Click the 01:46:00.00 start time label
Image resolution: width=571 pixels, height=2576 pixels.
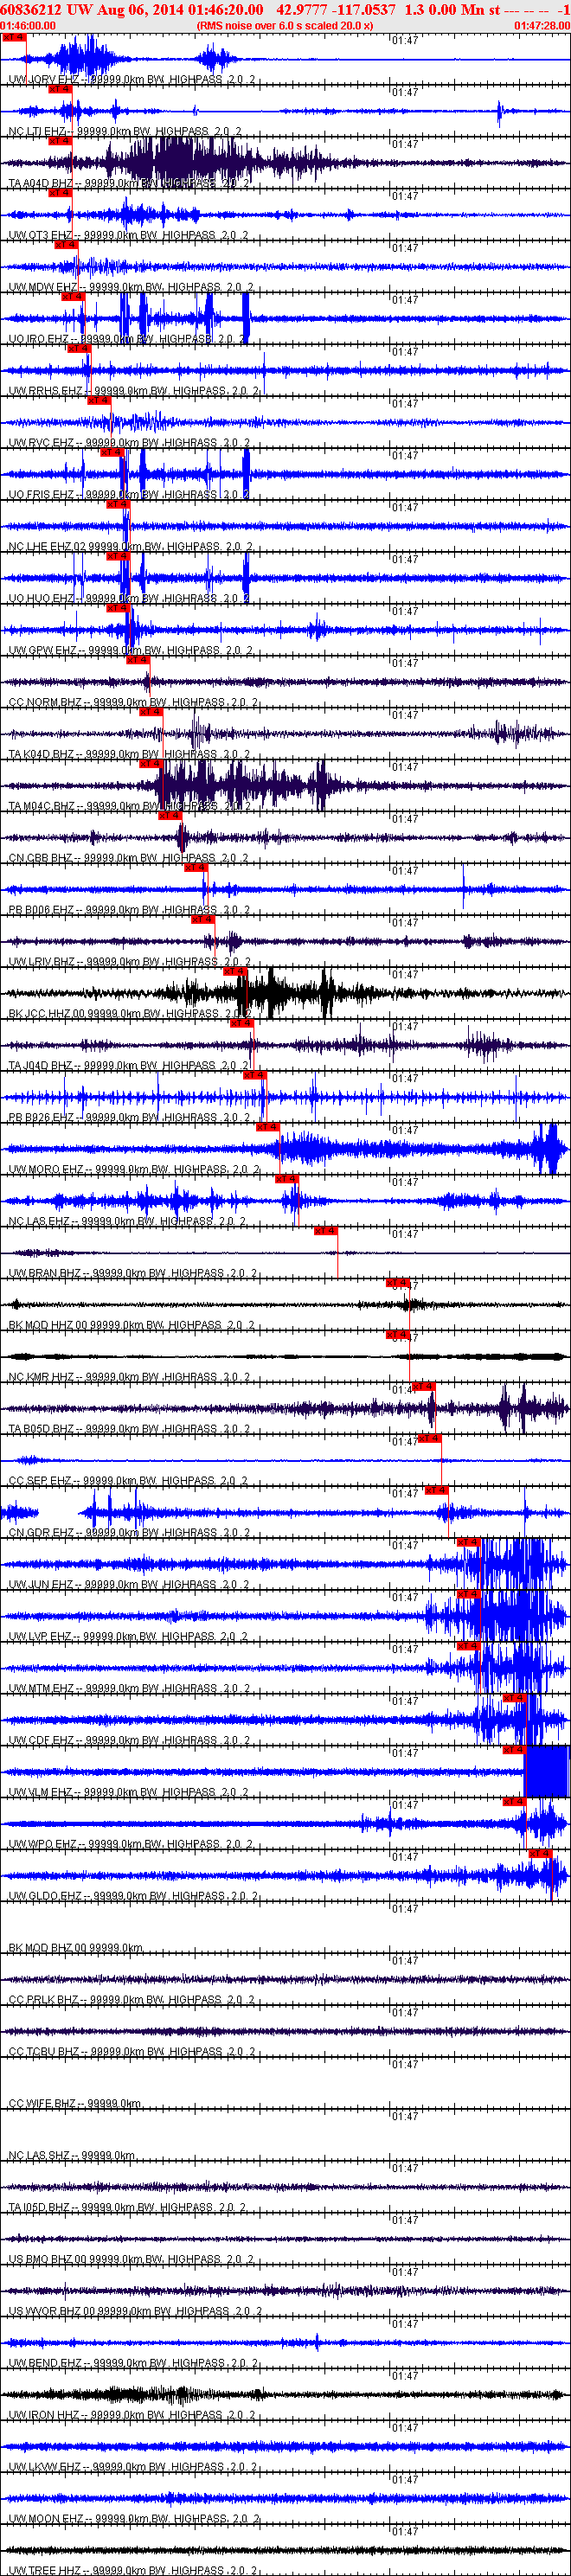(28, 26)
